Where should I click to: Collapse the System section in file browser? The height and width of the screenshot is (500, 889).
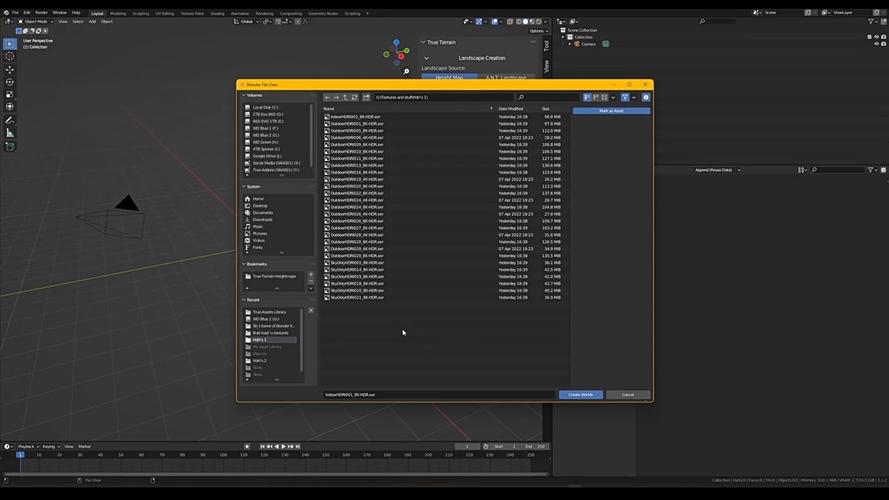(244, 187)
